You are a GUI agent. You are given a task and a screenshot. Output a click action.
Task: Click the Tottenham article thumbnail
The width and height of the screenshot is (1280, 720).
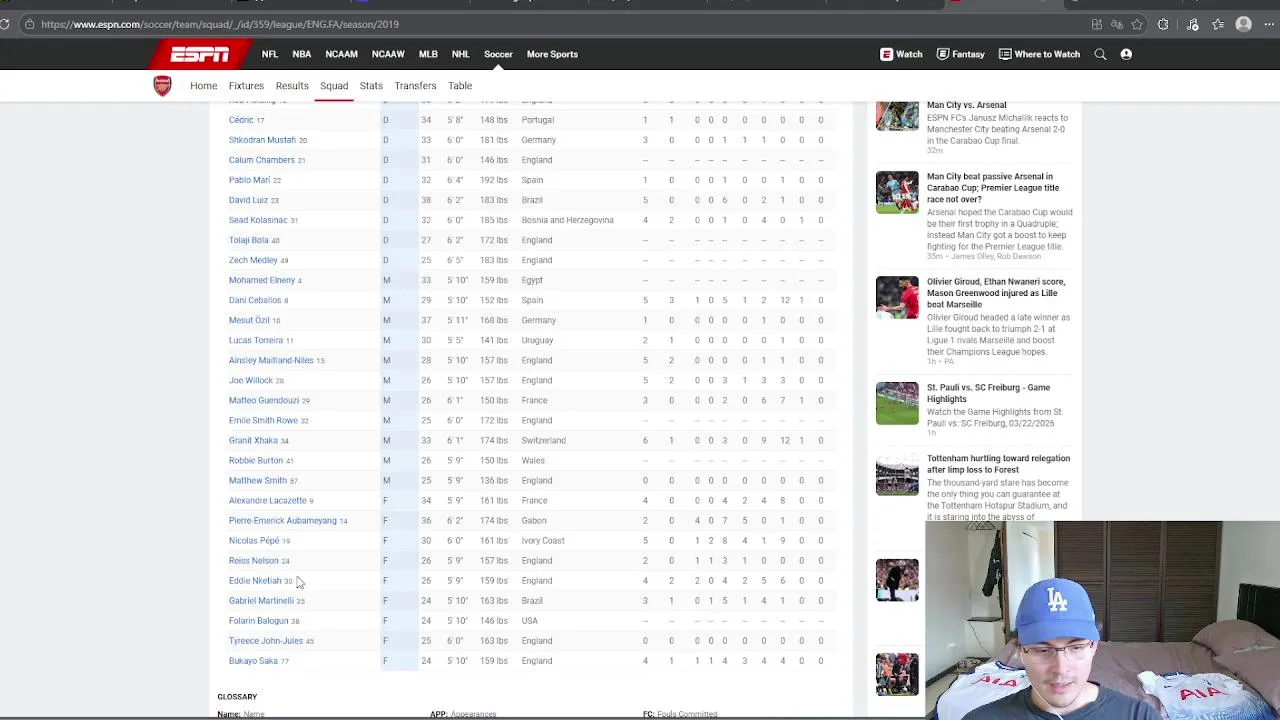[x=897, y=476]
